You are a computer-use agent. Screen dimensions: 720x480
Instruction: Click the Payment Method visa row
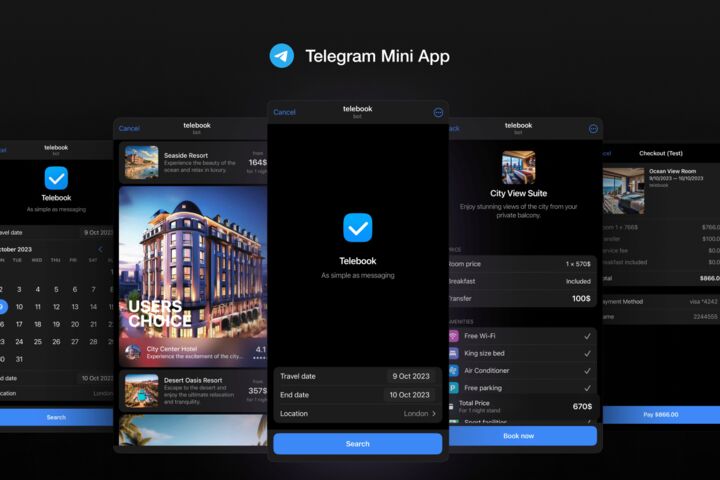(x=661, y=302)
